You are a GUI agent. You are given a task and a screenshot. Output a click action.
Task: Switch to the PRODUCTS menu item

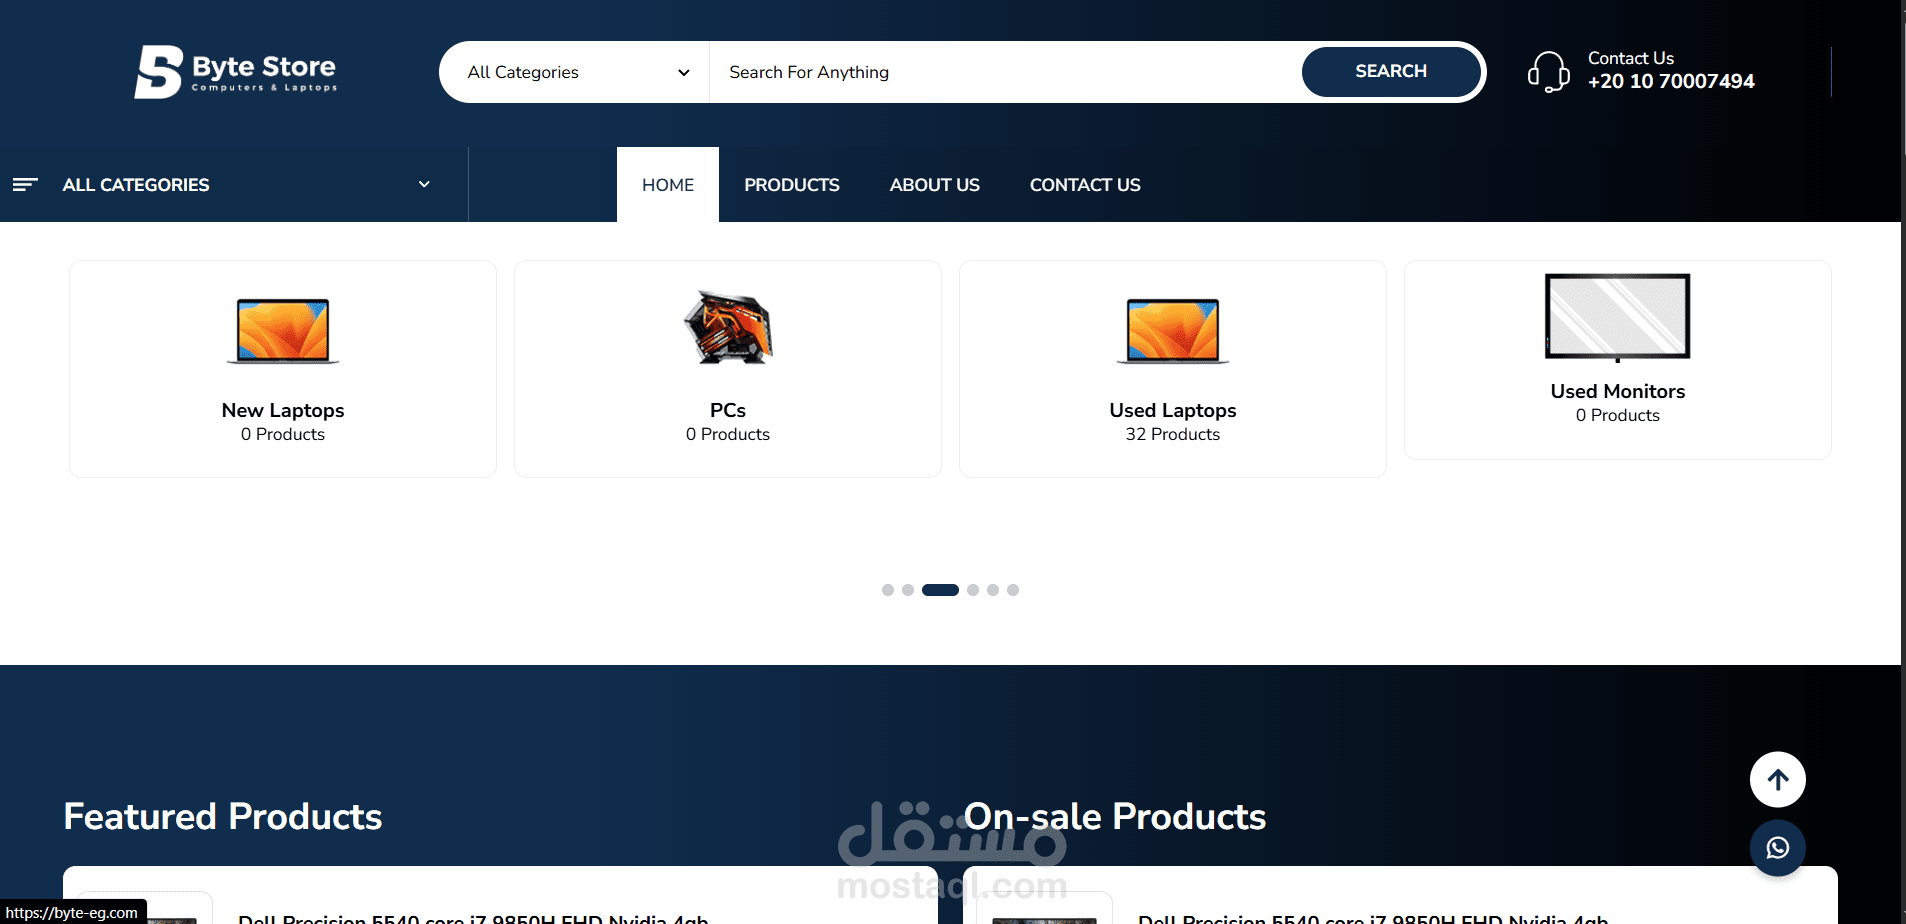coord(791,184)
